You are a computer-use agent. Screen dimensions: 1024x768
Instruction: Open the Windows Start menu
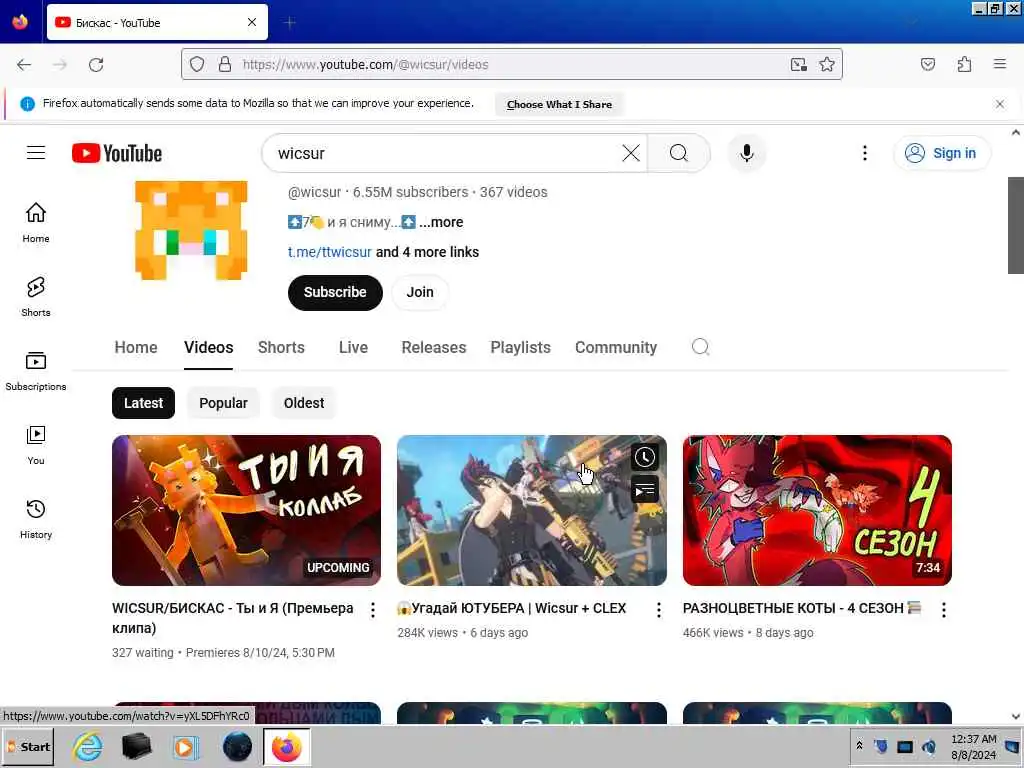click(29, 746)
